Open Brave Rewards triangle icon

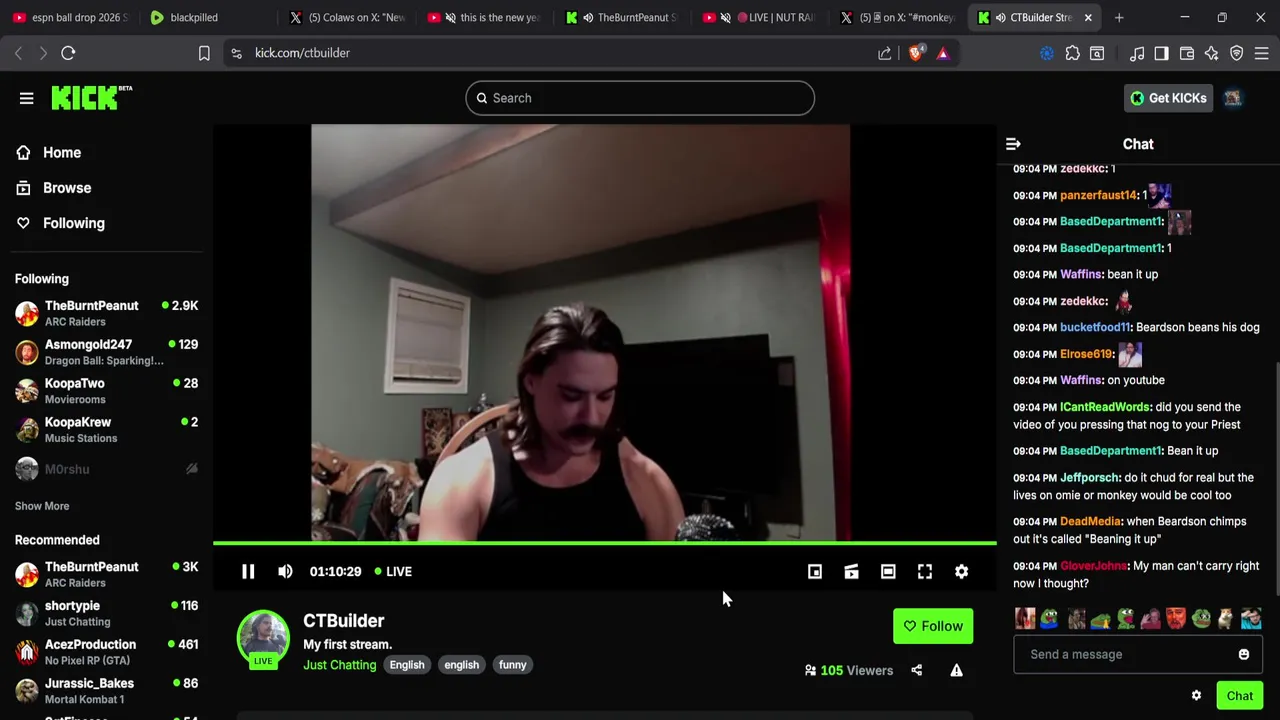tap(943, 53)
